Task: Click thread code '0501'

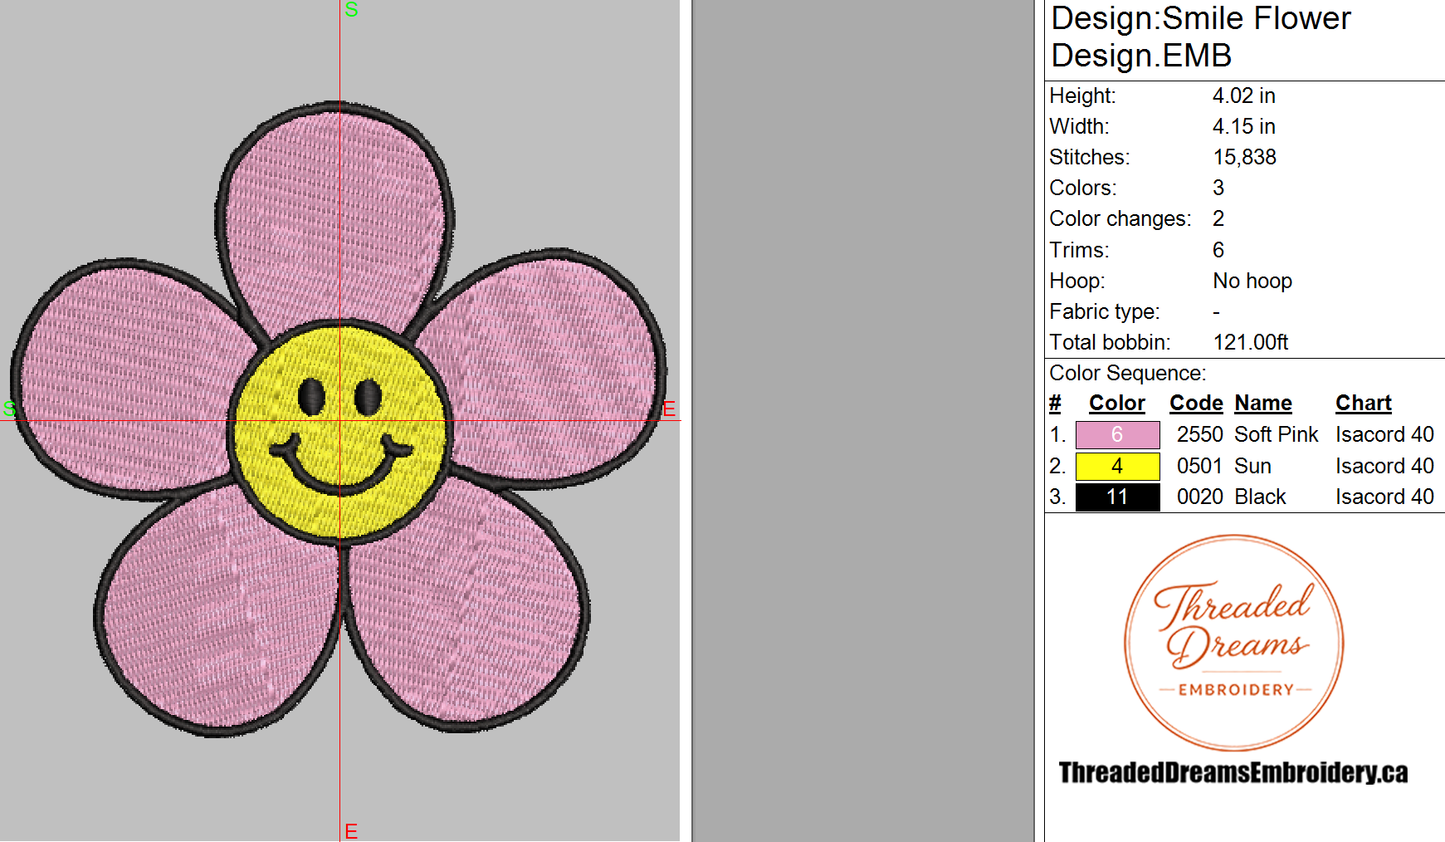Action: pos(1200,466)
